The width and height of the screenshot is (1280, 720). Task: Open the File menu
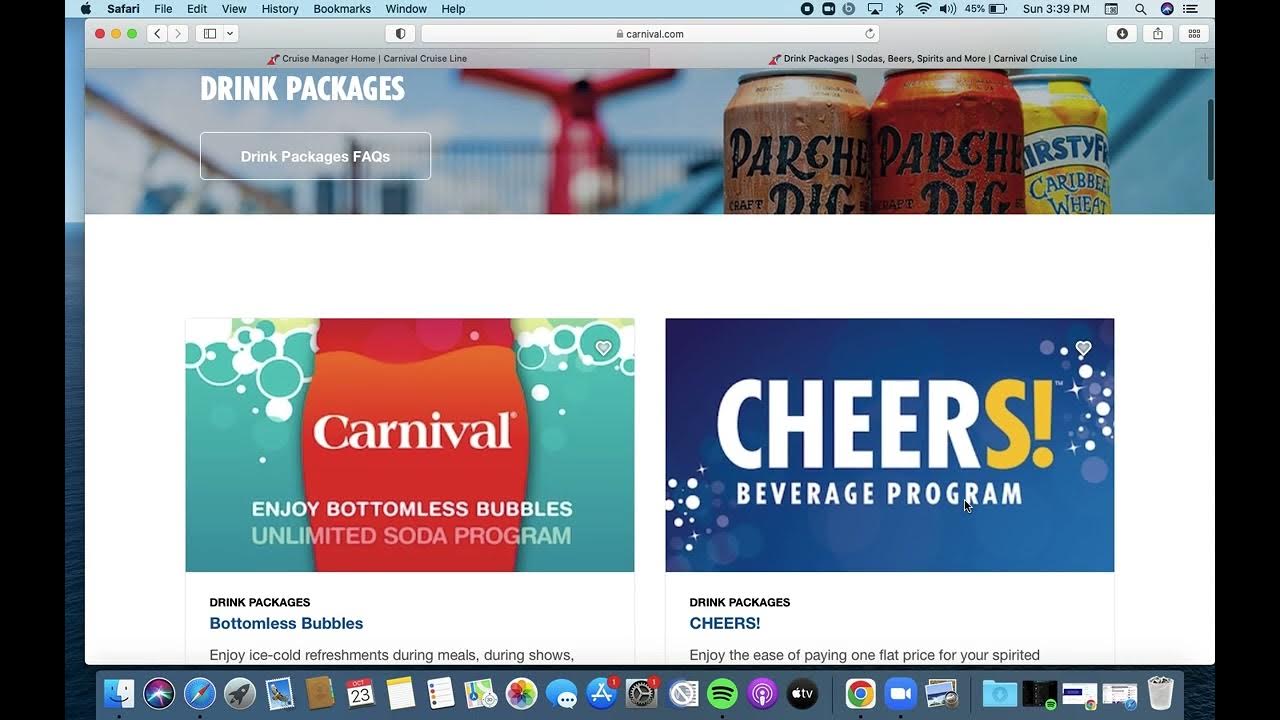click(x=163, y=9)
